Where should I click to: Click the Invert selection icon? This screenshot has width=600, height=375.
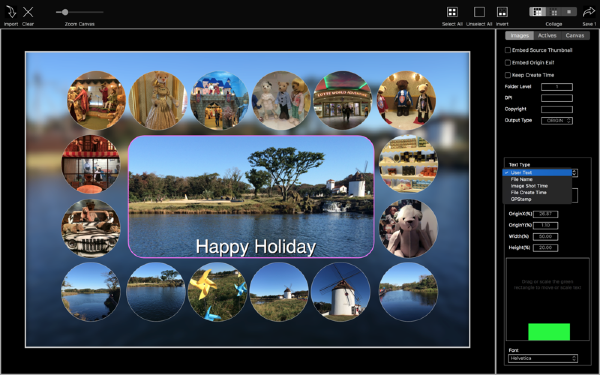[x=502, y=12]
